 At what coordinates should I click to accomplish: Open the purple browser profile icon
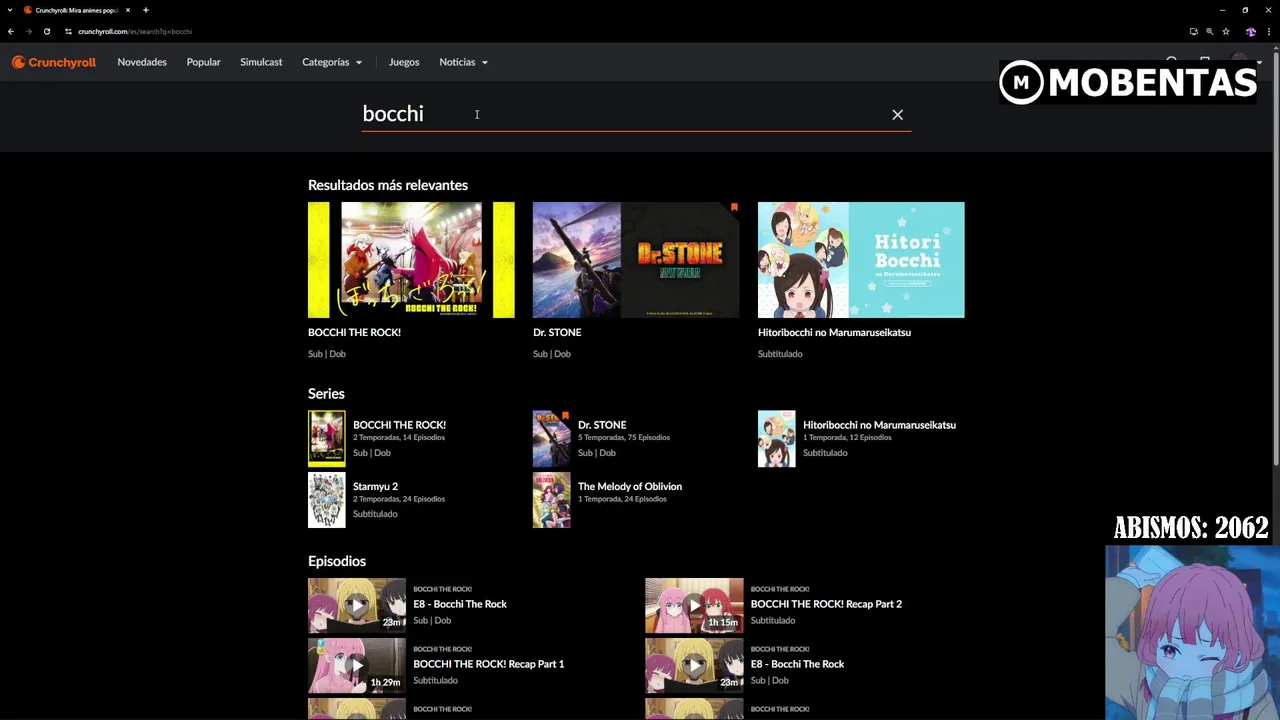tap(1250, 31)
